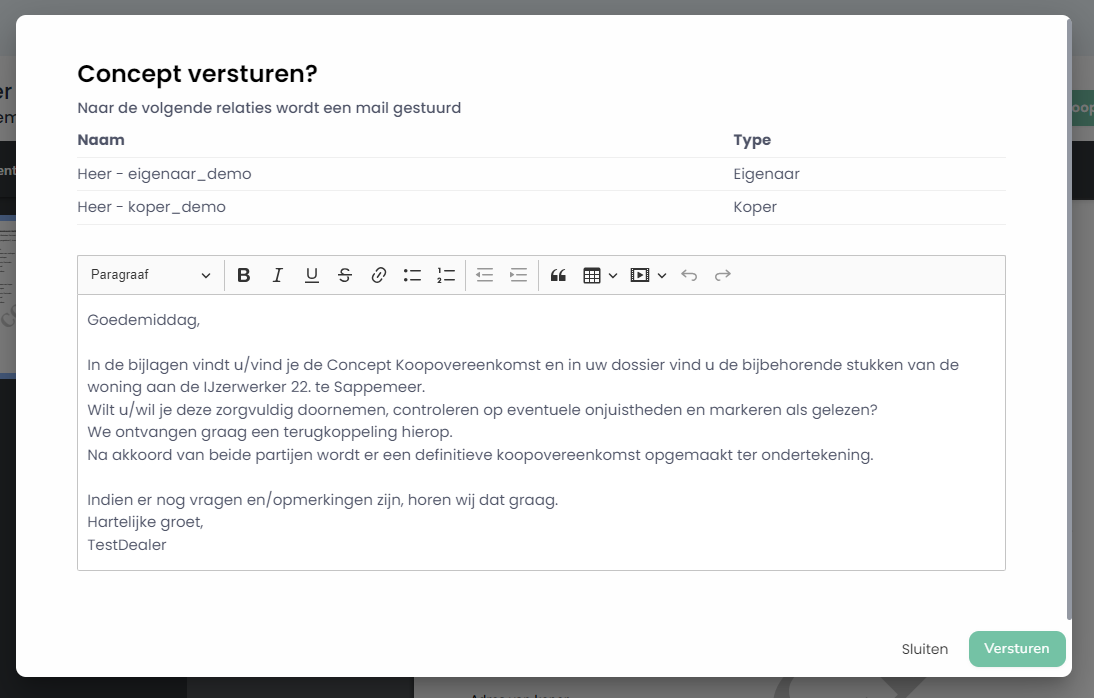Viewport: 1094px width, 698px height.
Task: Click the 'Koper' type cell
Action: [755, 207]
